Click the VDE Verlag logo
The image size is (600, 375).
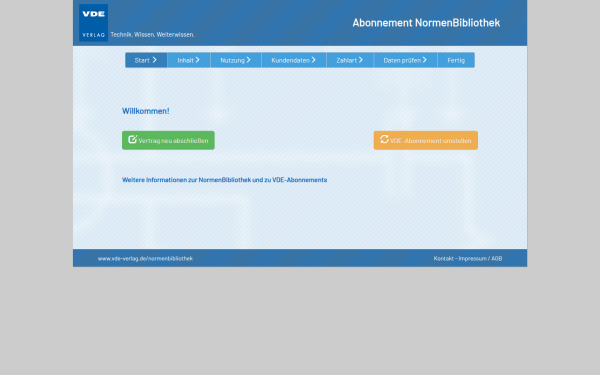tap(93, 23)
